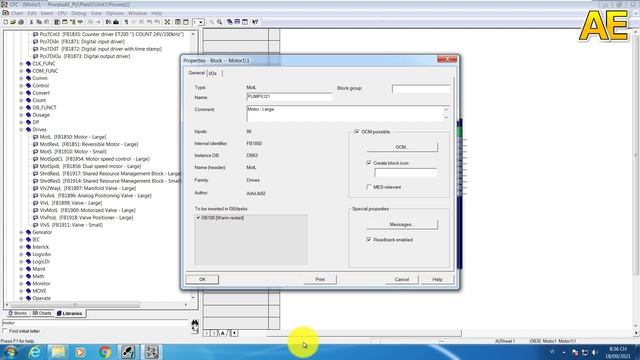The image size is (640, 360).
Task: Open the CFC editor taskbar icon
Action: [152, 352]
